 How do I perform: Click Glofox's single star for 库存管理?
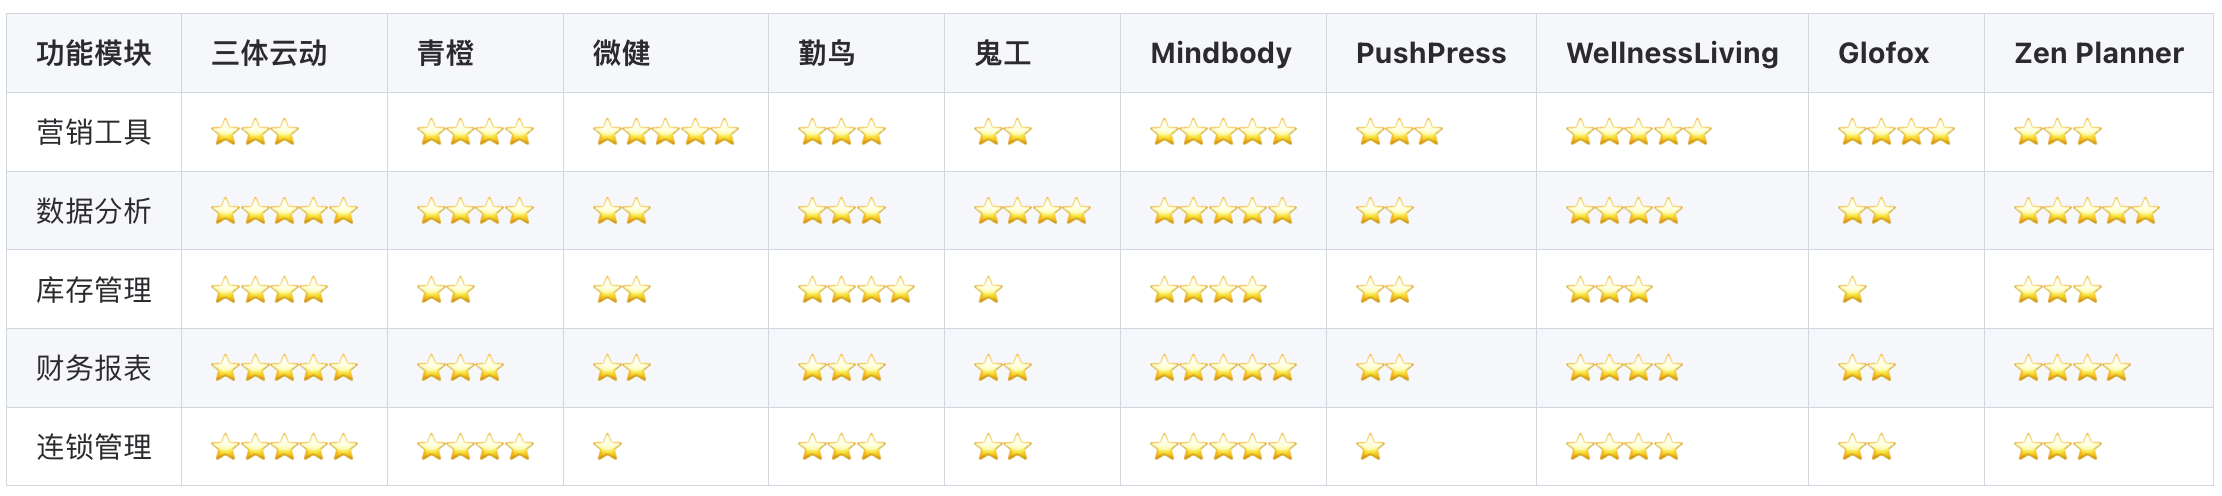1852,290
